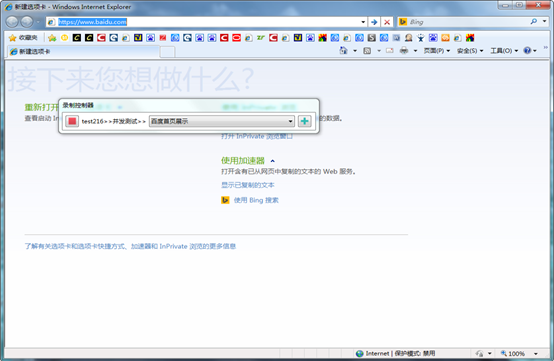Image resolution: width=554 pixels, height=361 pixels.
Task: Expand the address bar autocomplete dropdown arrow
Action: click(x=363, y=22)
